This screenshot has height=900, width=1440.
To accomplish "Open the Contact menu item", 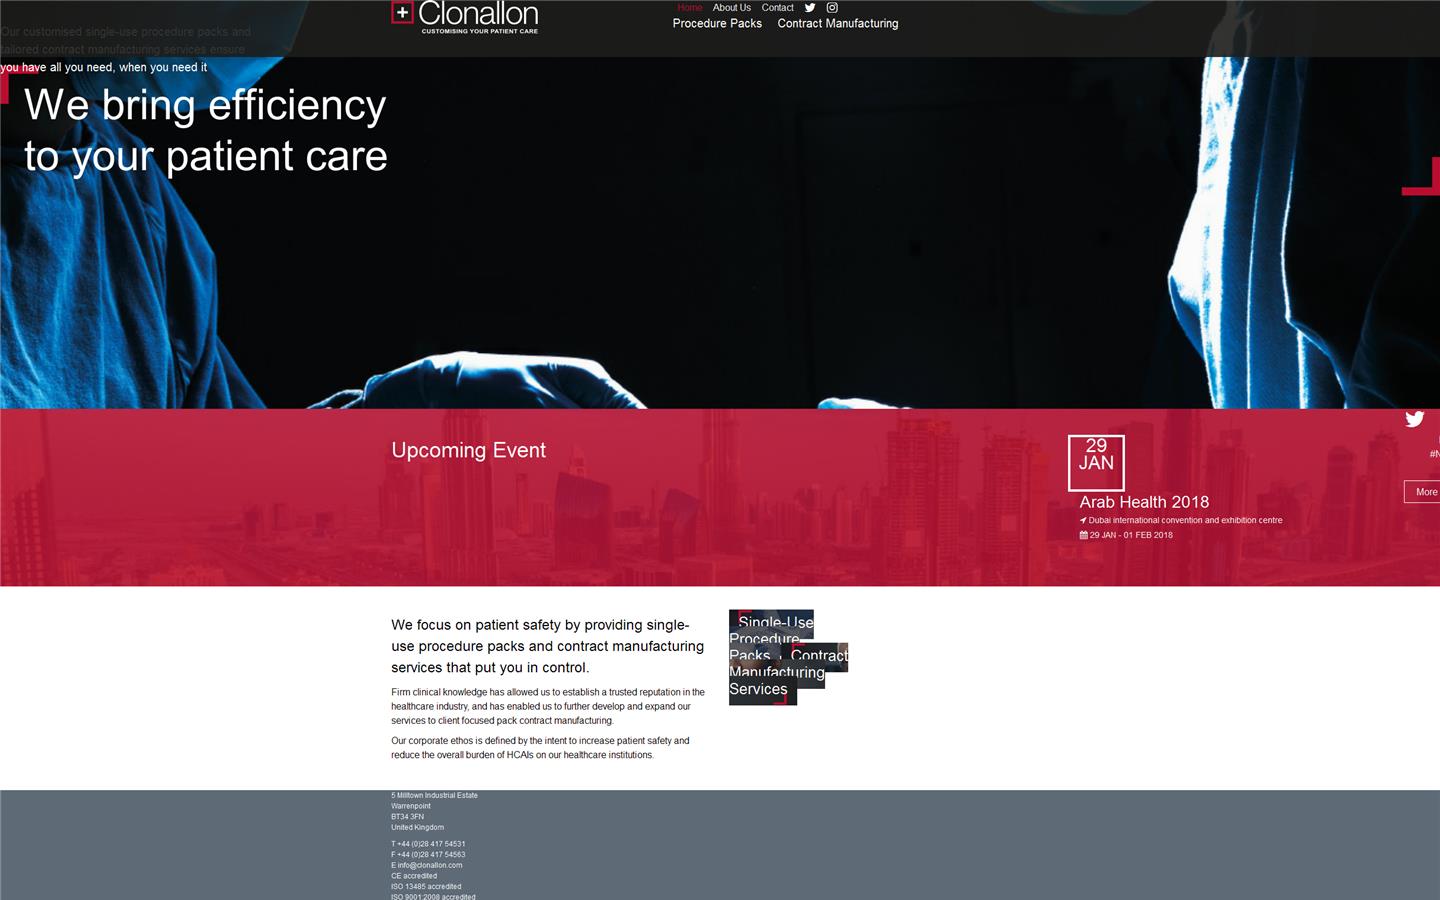I will point(777,8).
